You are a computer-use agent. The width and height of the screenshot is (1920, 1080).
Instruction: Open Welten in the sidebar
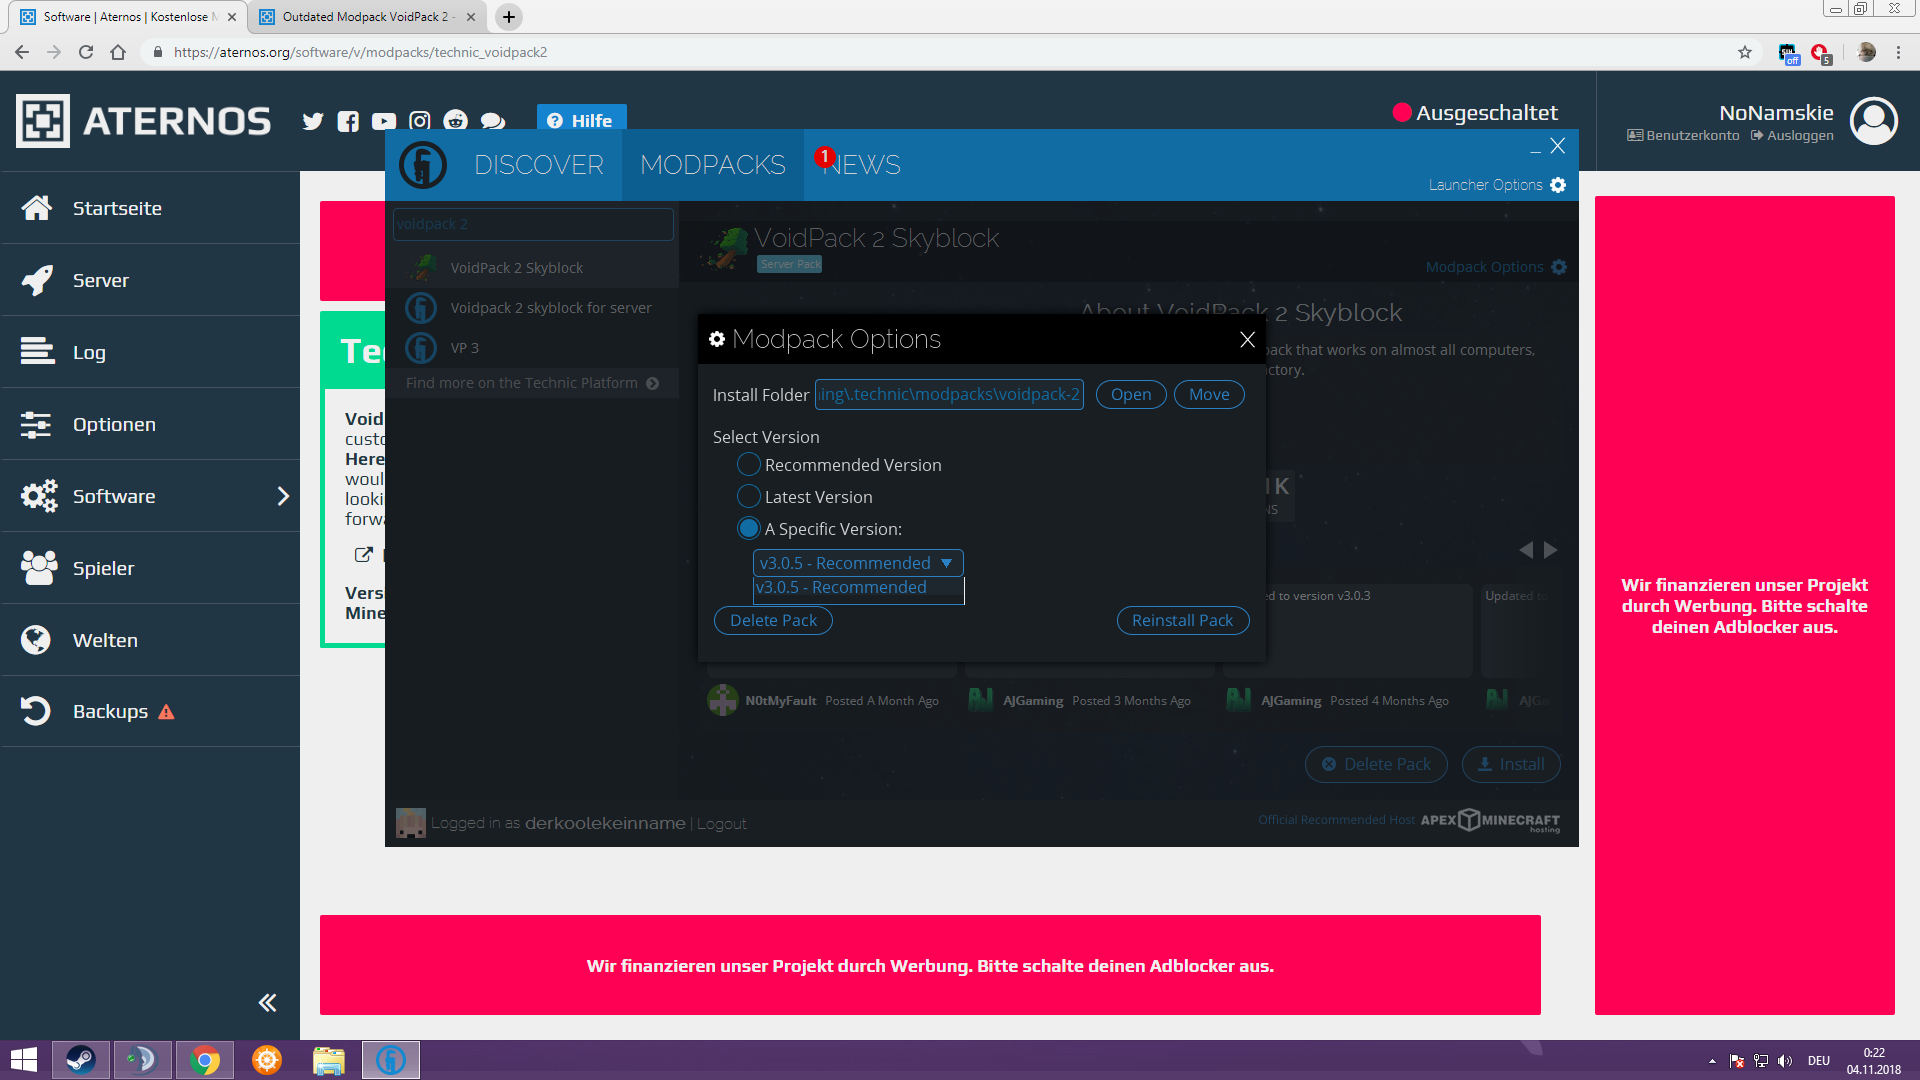150,640
